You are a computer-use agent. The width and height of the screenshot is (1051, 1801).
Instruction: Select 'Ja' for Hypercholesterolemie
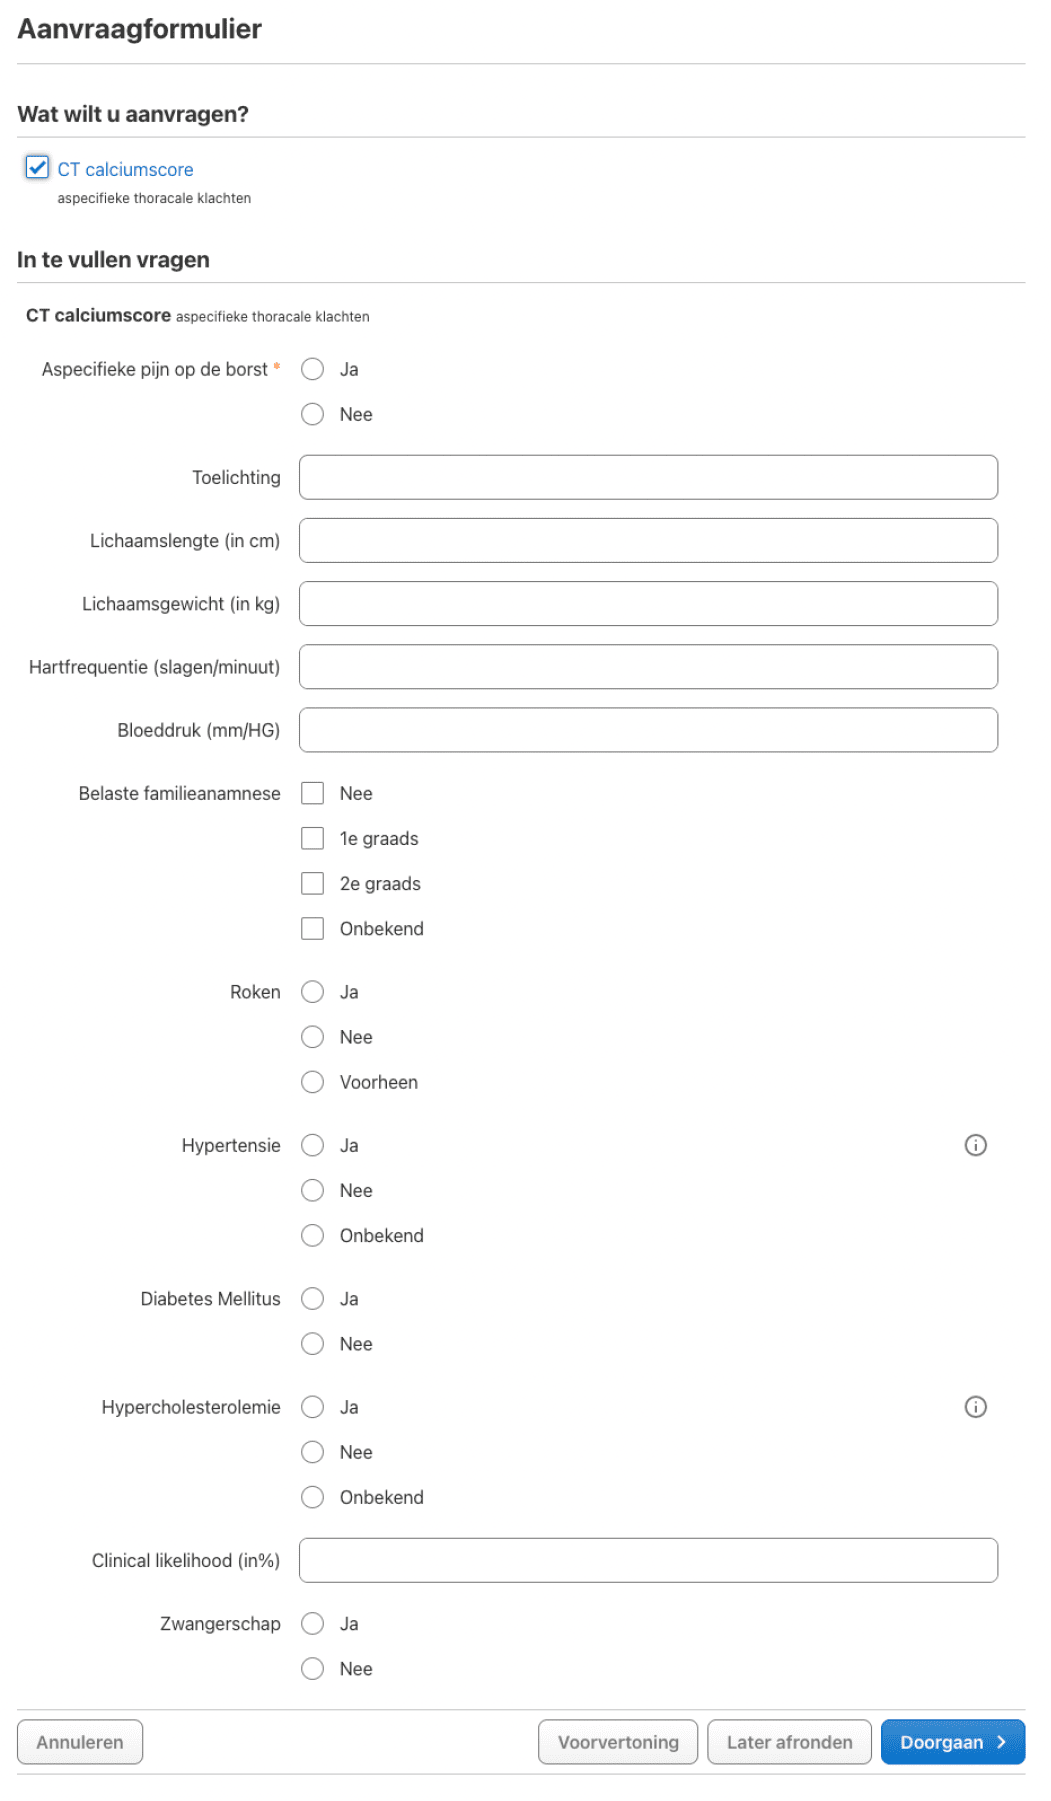click(x=313, y=1407)
